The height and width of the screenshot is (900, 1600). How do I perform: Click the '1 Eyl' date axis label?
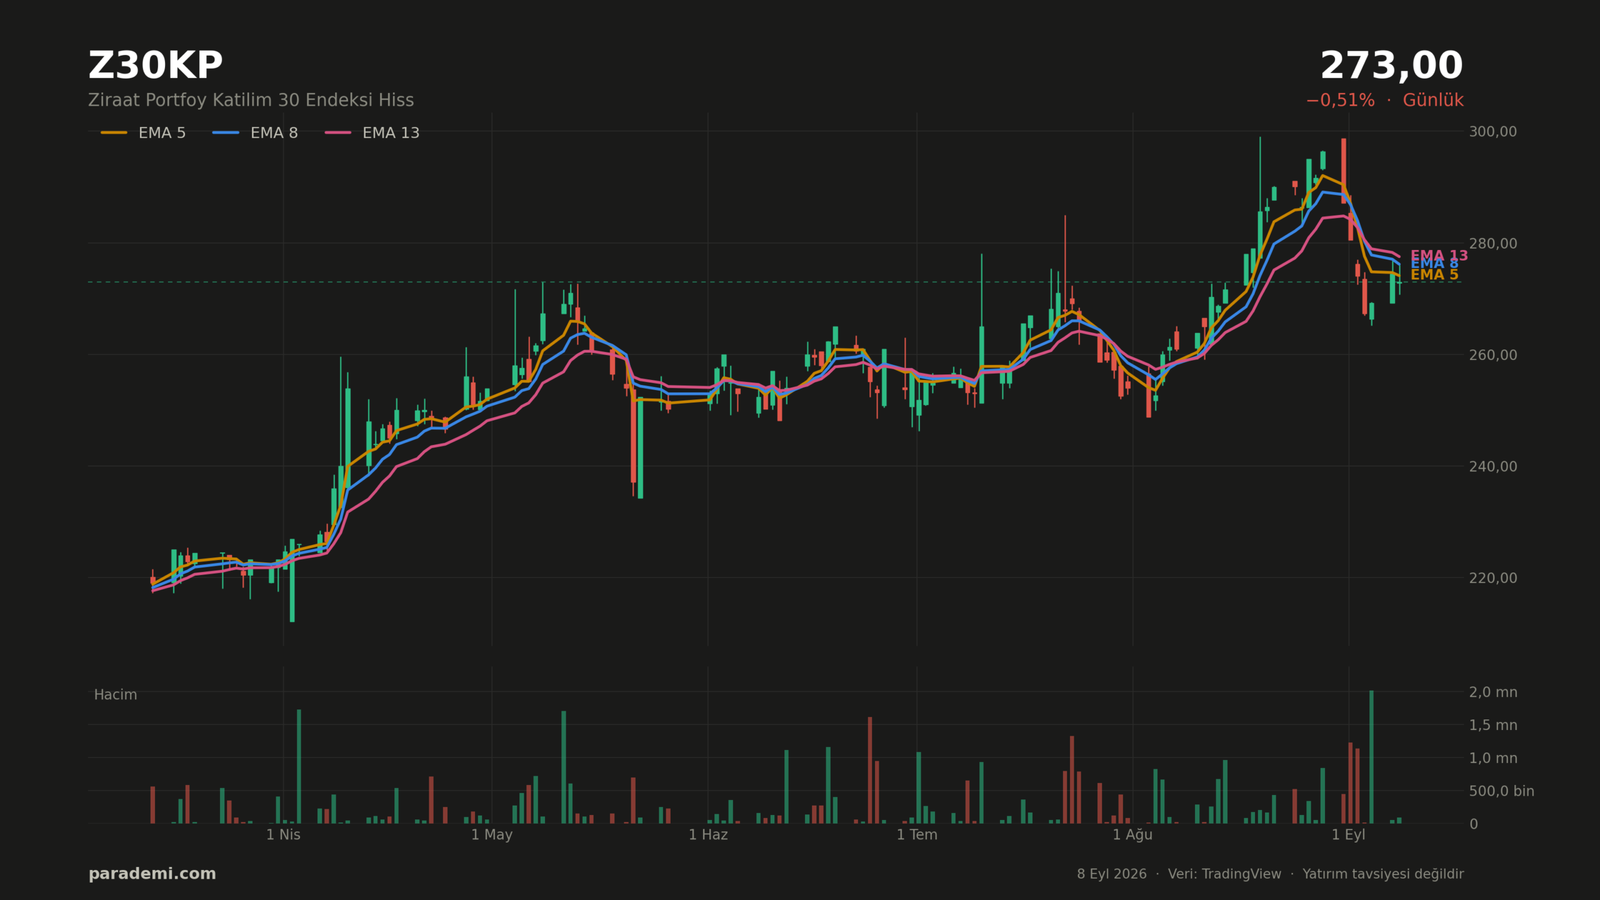tap(1348, 835)
